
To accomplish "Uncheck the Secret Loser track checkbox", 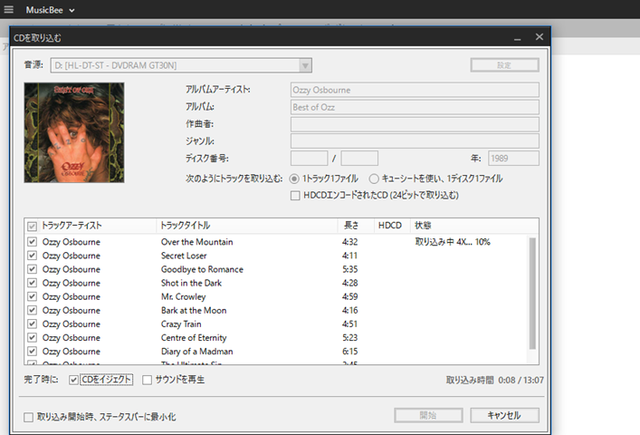I will [32, 255].
